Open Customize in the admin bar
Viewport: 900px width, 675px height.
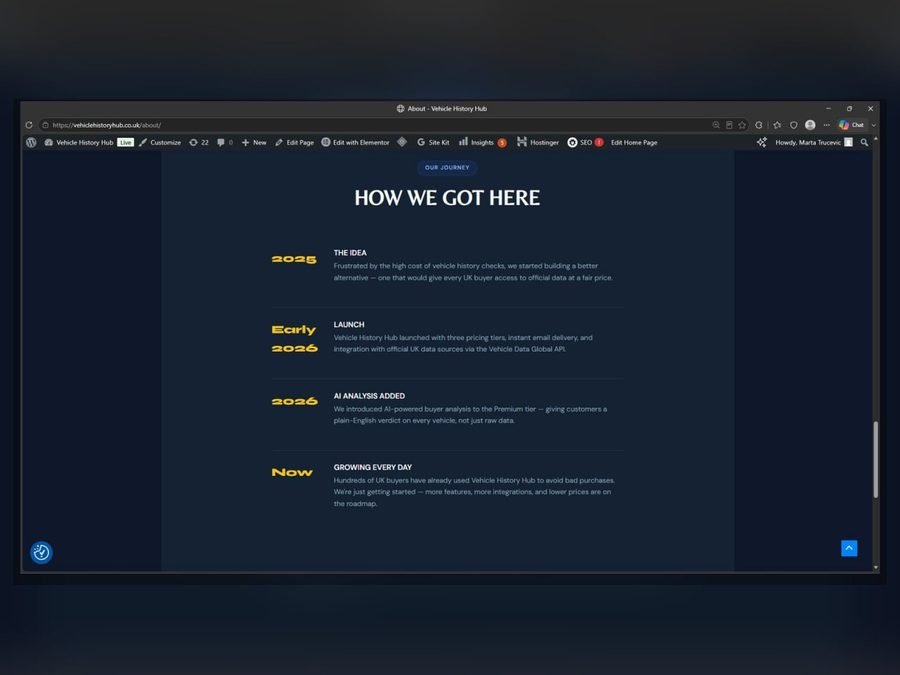point(160,142)
